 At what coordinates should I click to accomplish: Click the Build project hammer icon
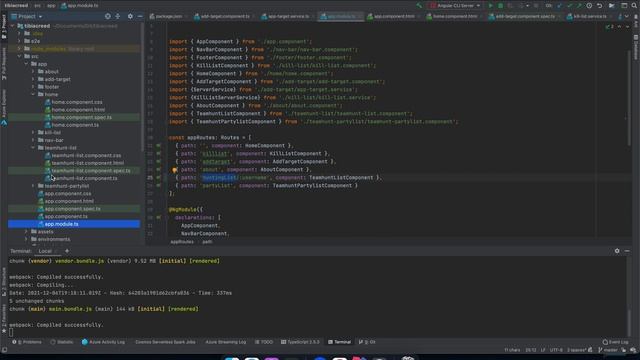419,6
